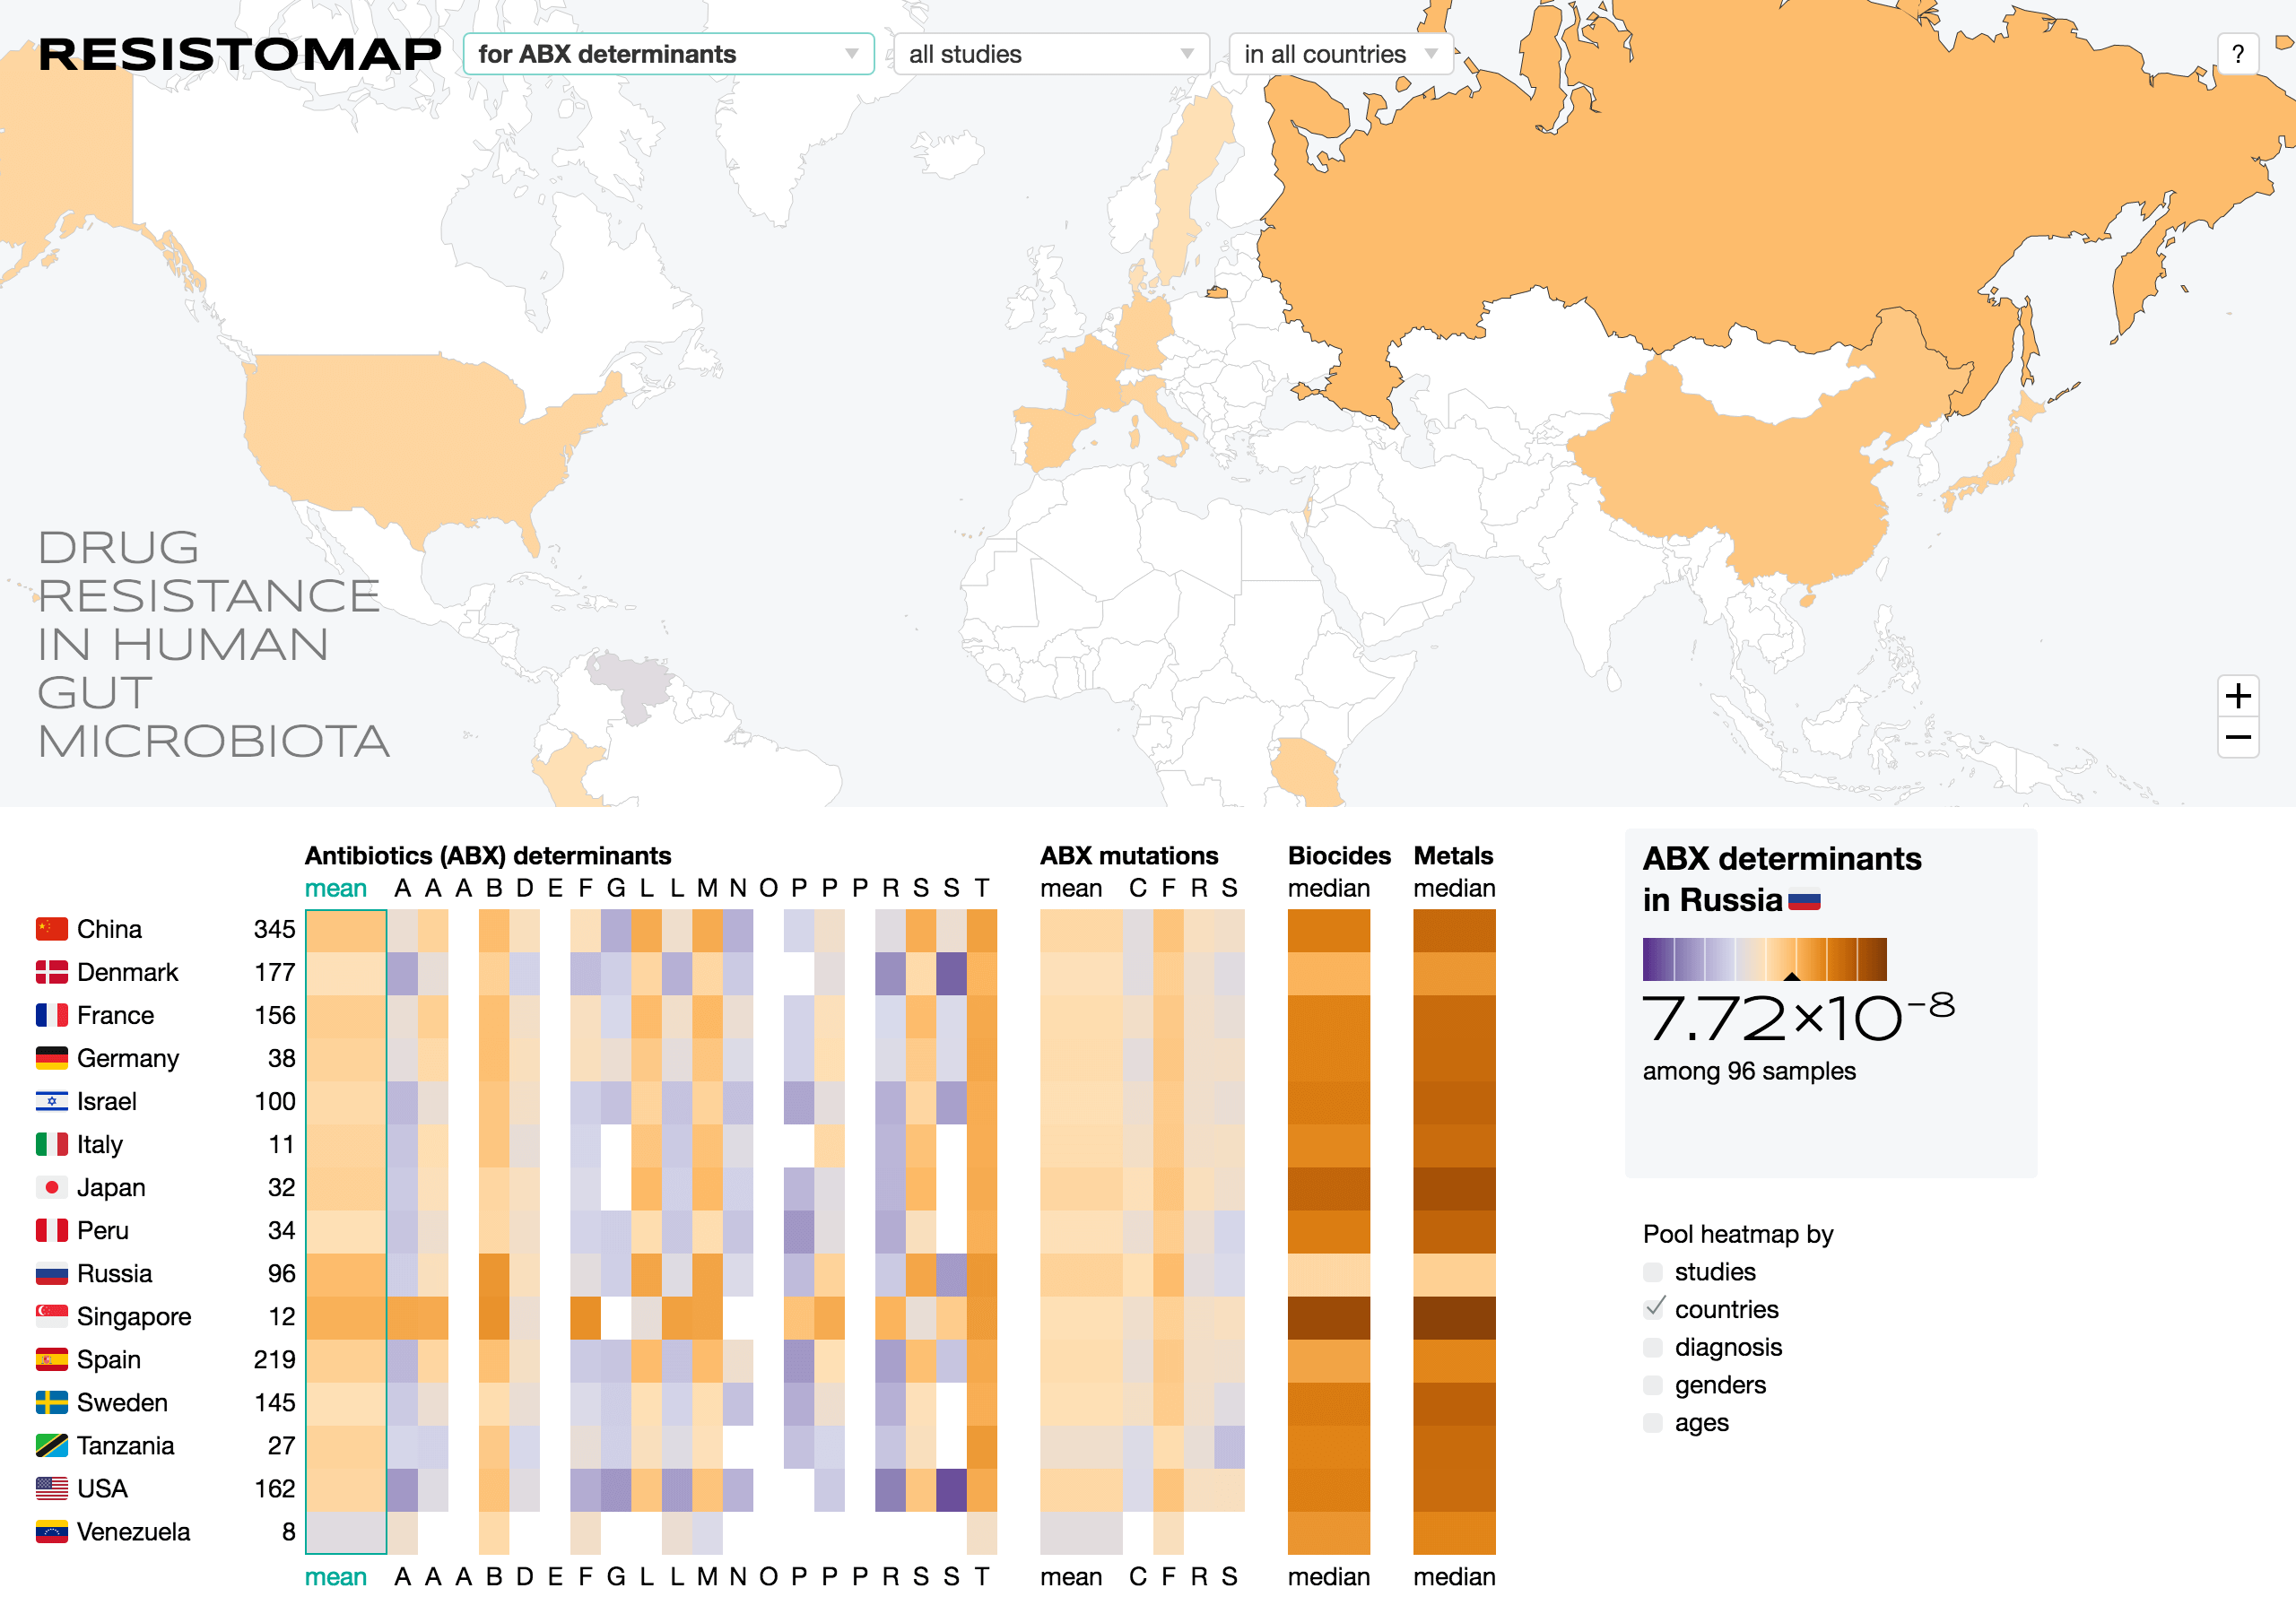The width and height of the screenshot is (2296, 1614).
Task: Select the top mean column header
Action: (336, 888)
